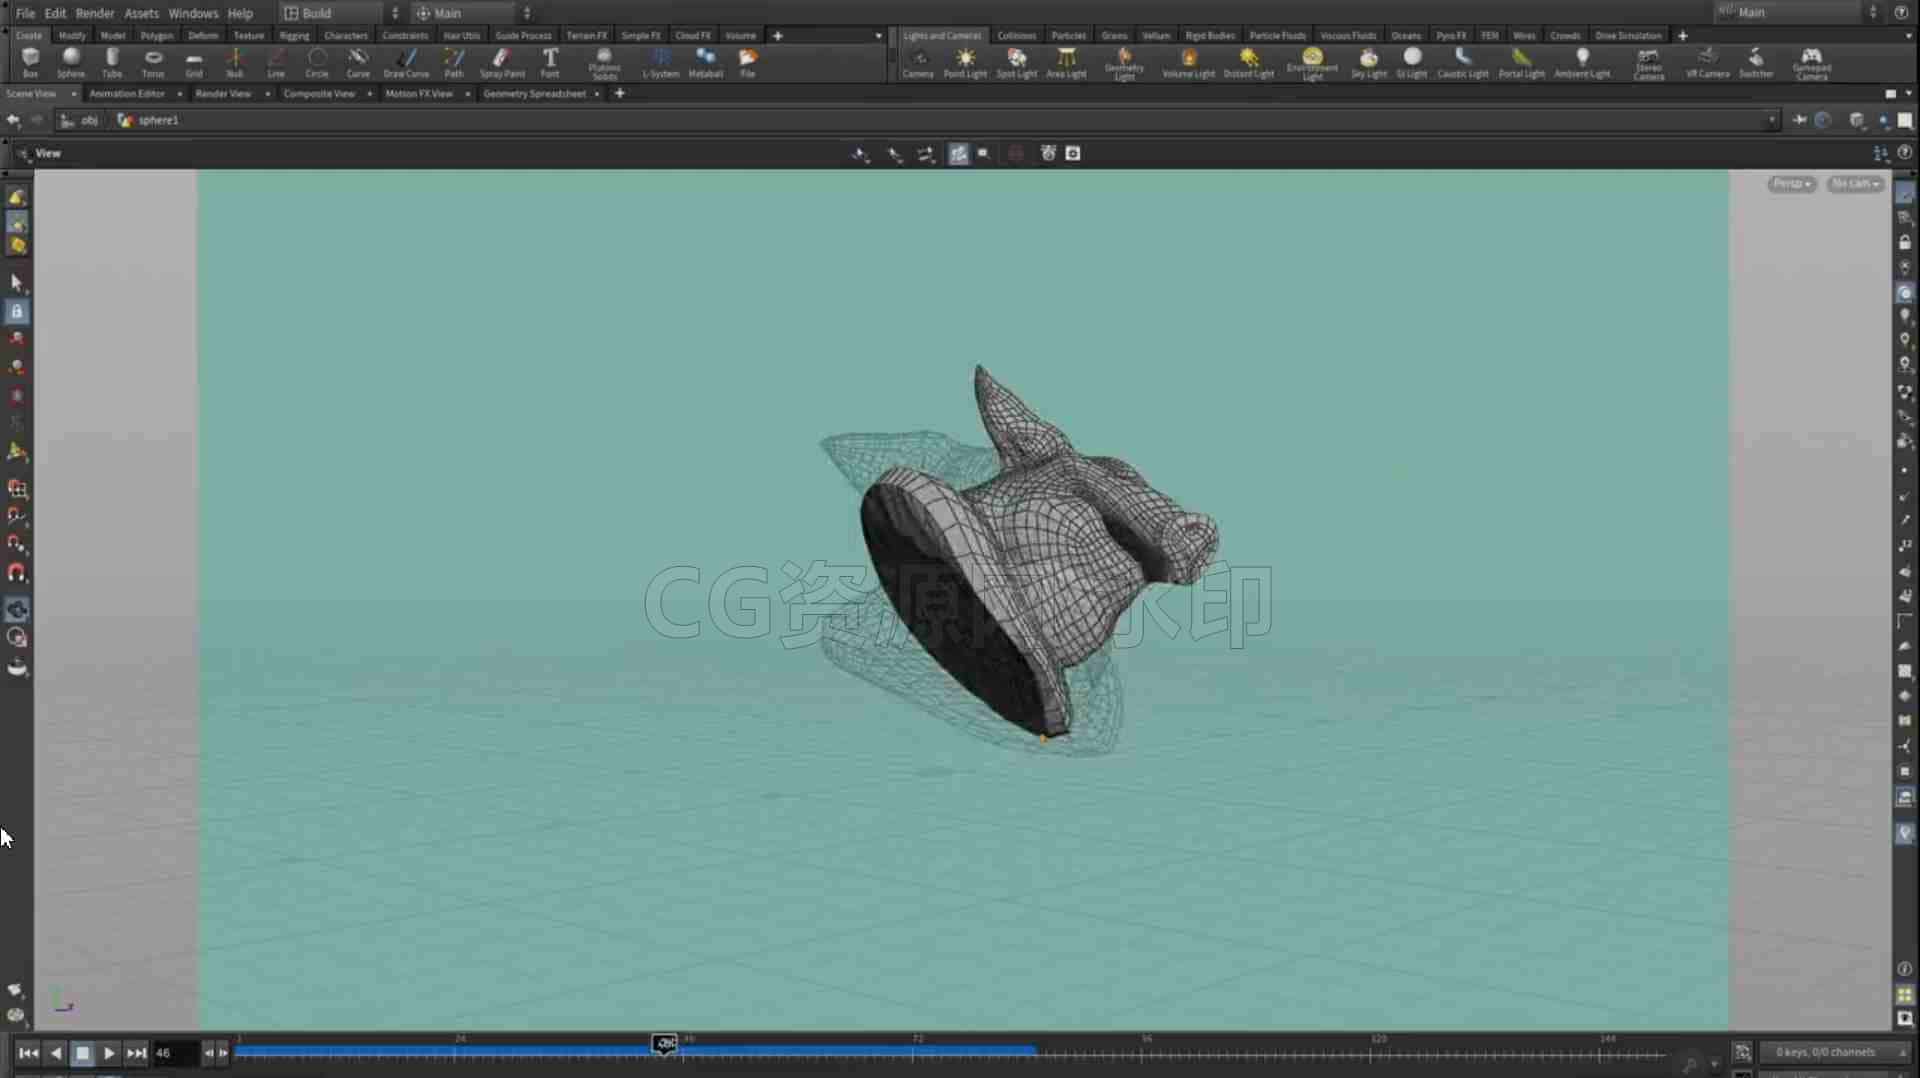This screenshot has width=1920, height=1078.
Task: Switch to the Rigid Bodies shelf tab
Action: 1210,35
